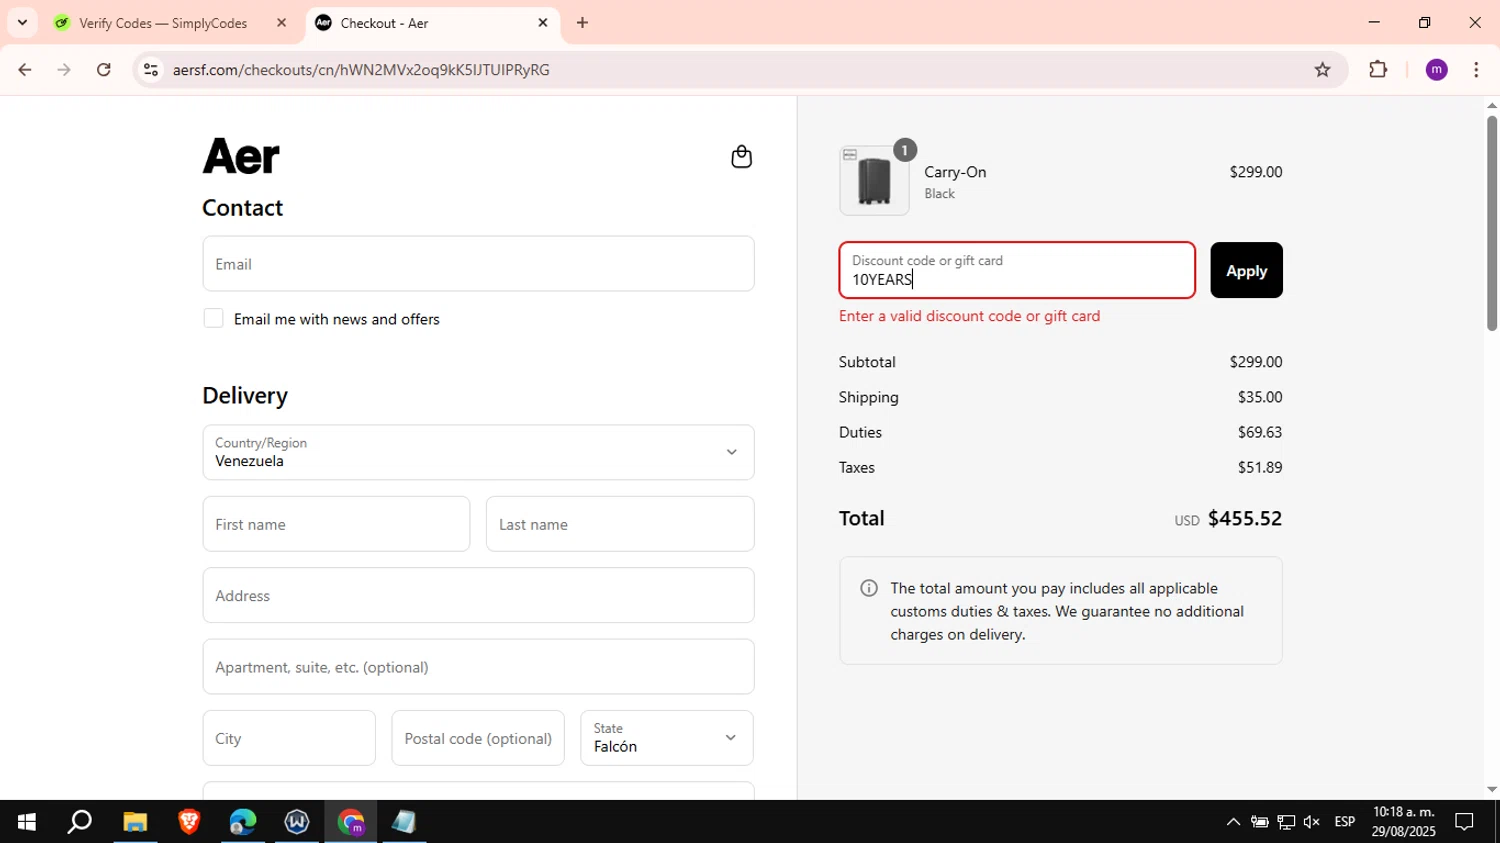
Task: Open the taskbar clock and date
Action: pos(1404,822)
